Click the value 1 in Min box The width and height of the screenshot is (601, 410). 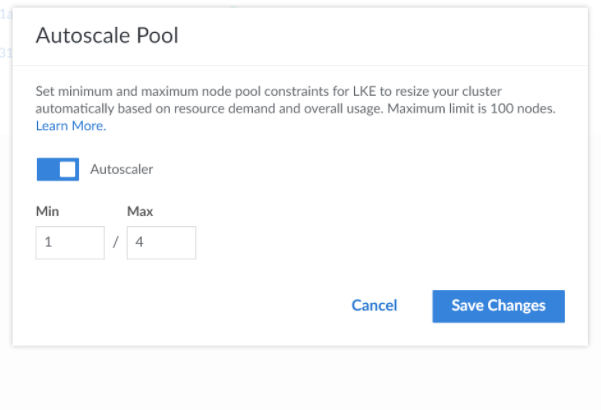[48, 243]
